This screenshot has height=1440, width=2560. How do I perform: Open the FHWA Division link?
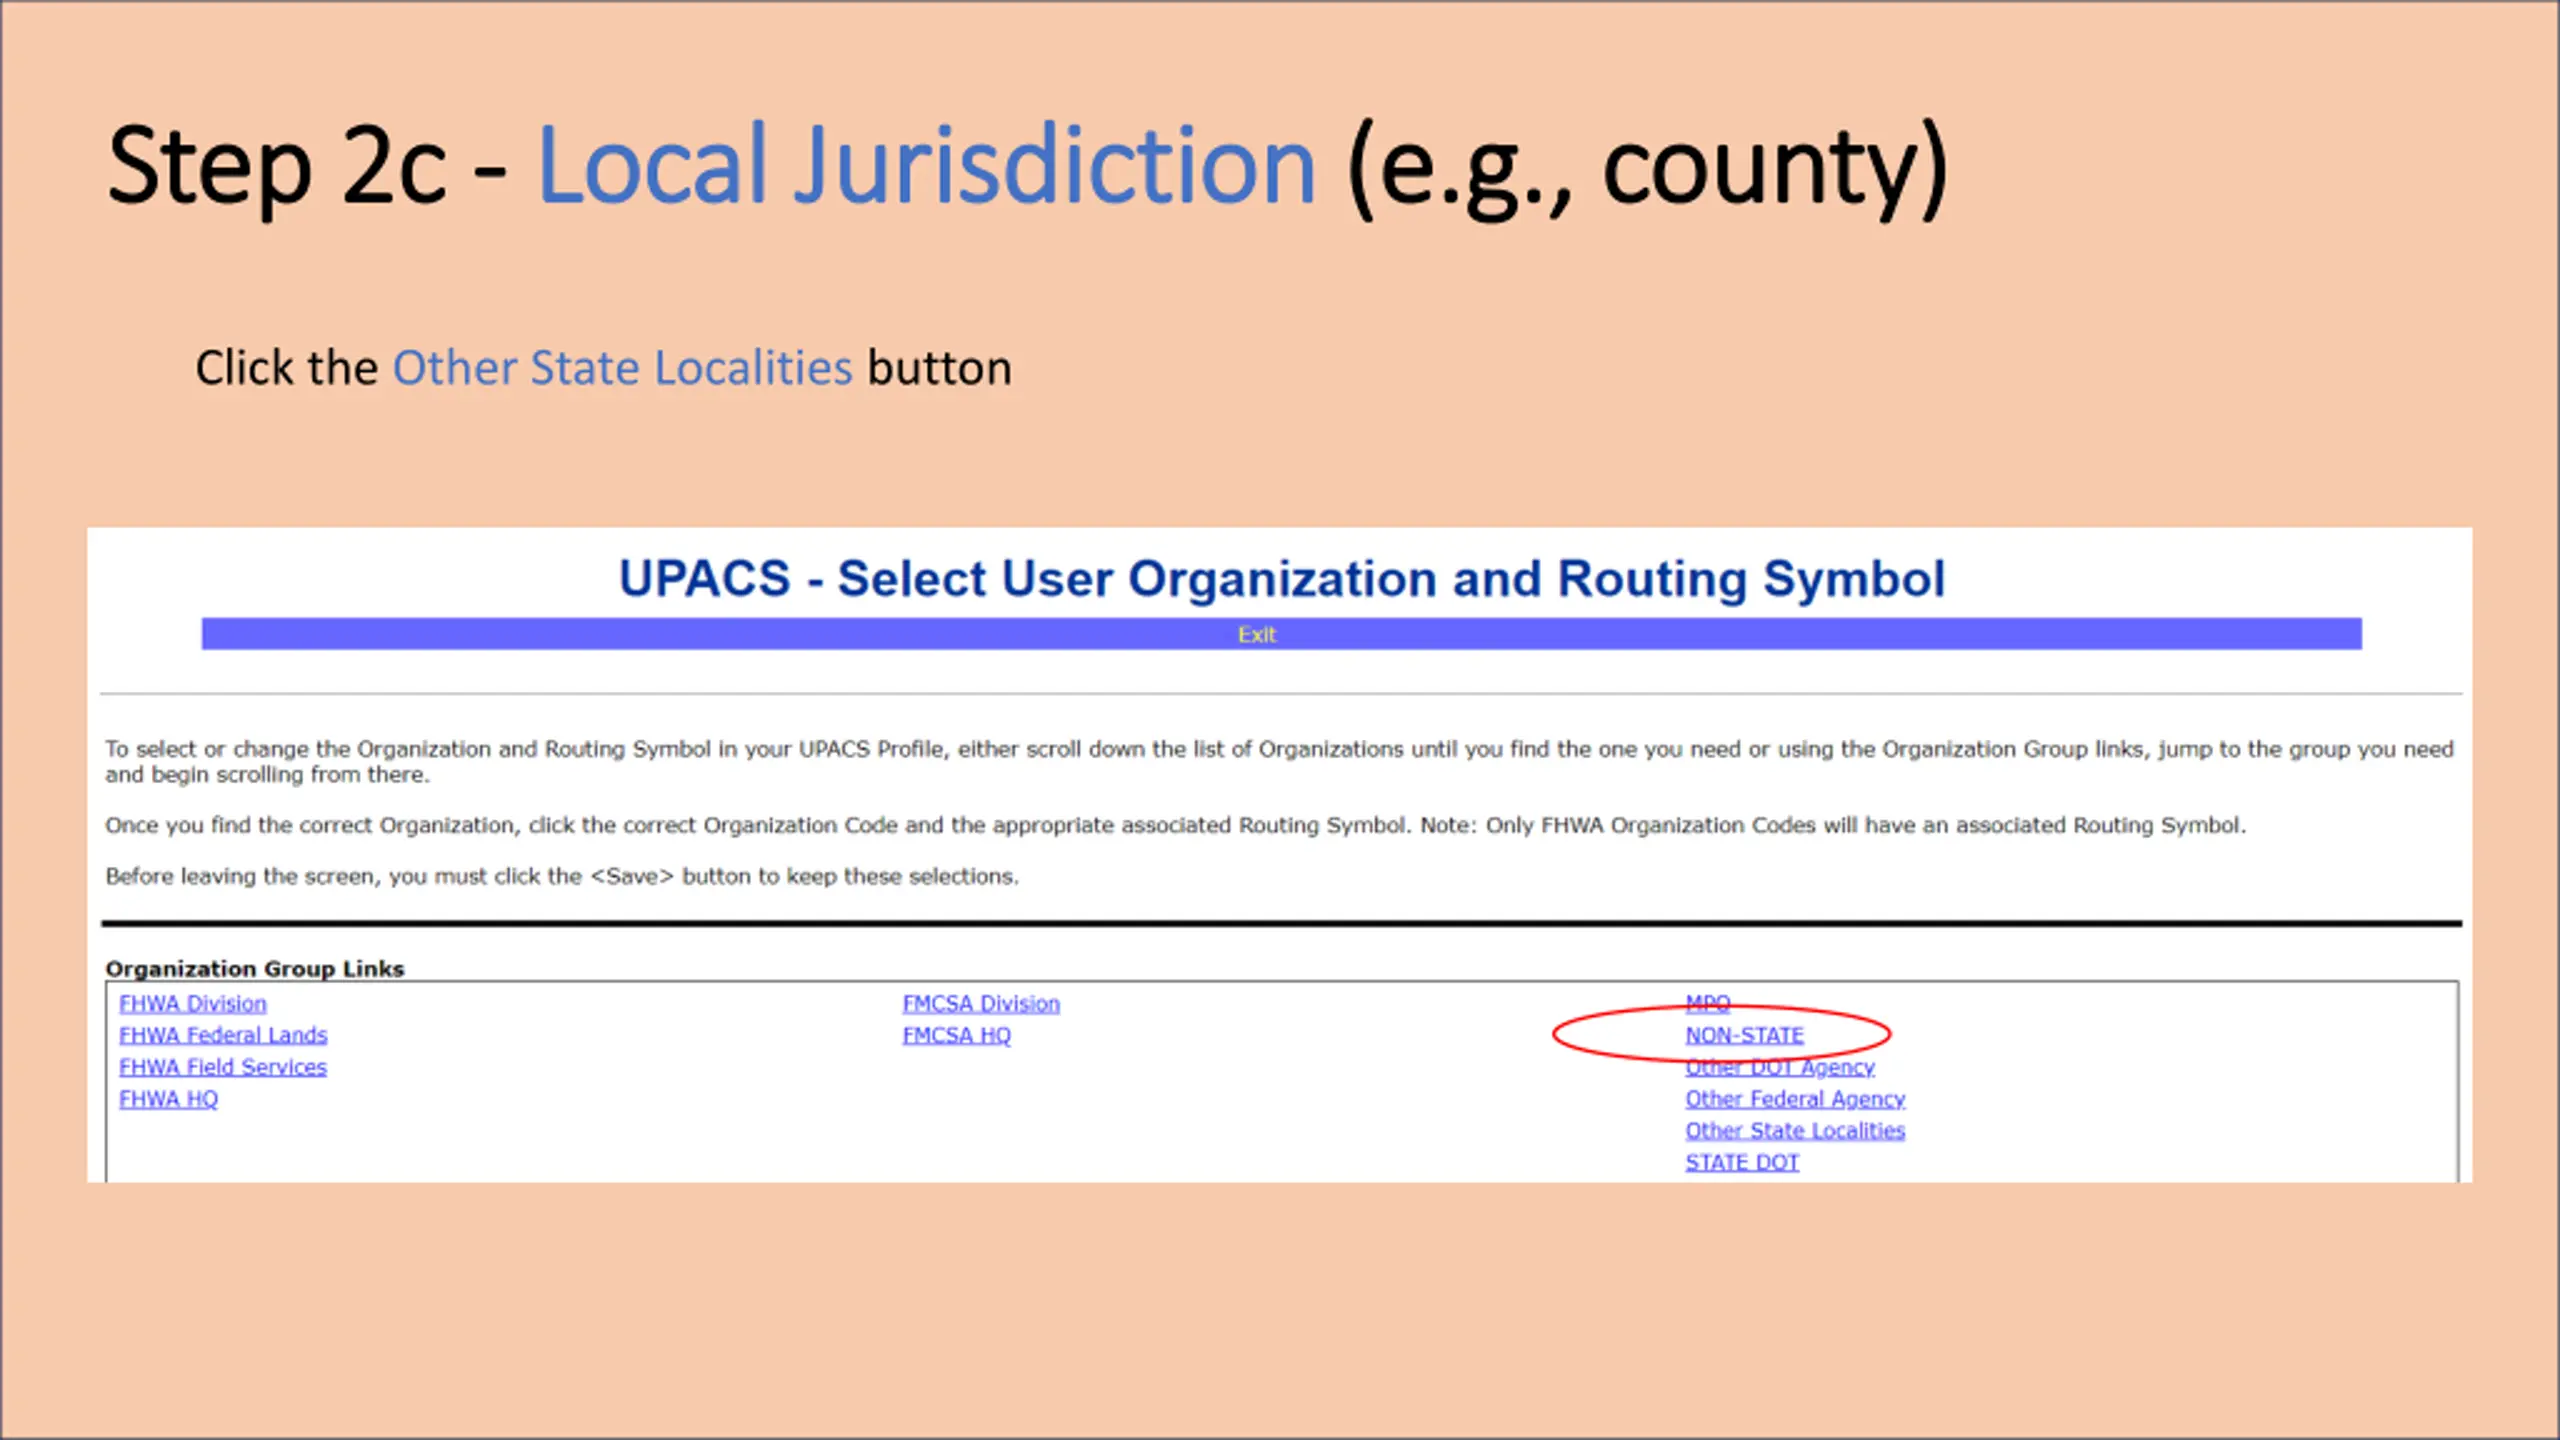pos(192,1003)
